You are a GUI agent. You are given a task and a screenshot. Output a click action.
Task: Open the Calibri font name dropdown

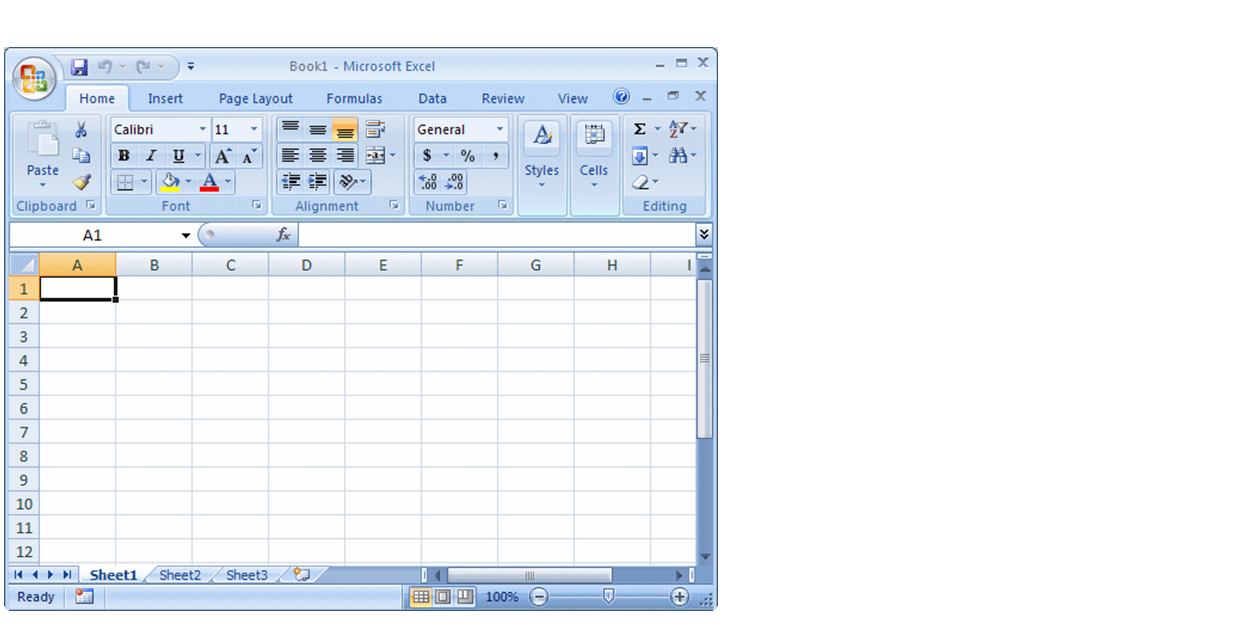[202, 130]
